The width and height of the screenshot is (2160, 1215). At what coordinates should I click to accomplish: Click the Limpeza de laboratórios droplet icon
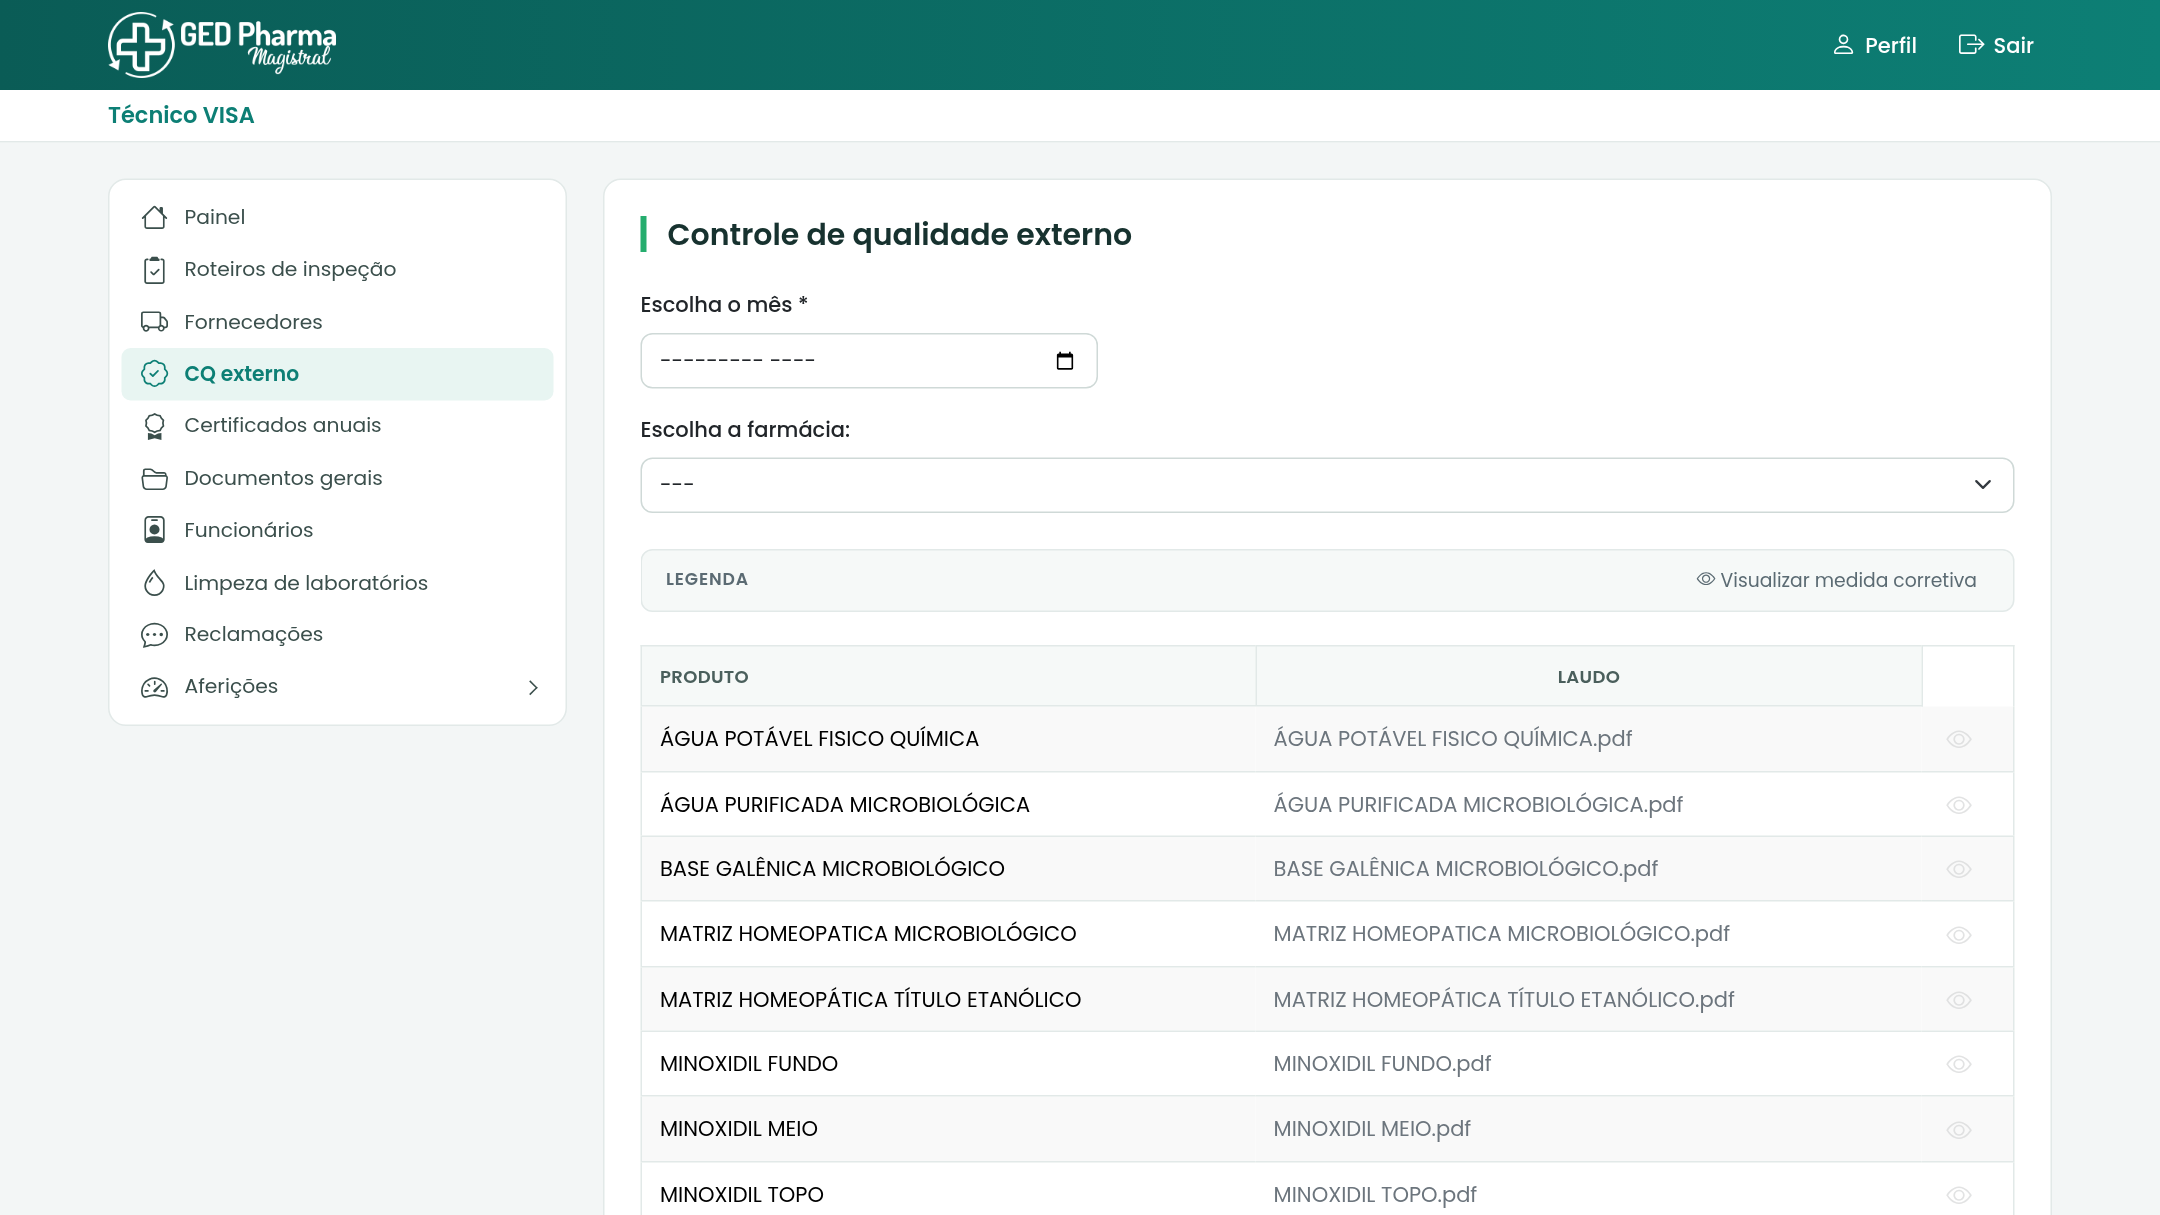click(x=154, y=583)
